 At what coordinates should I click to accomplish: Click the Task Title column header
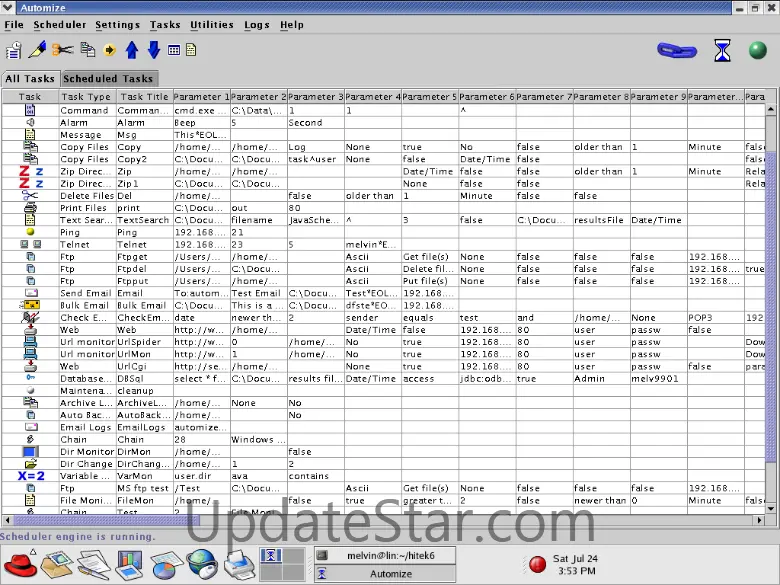(144, 97)
